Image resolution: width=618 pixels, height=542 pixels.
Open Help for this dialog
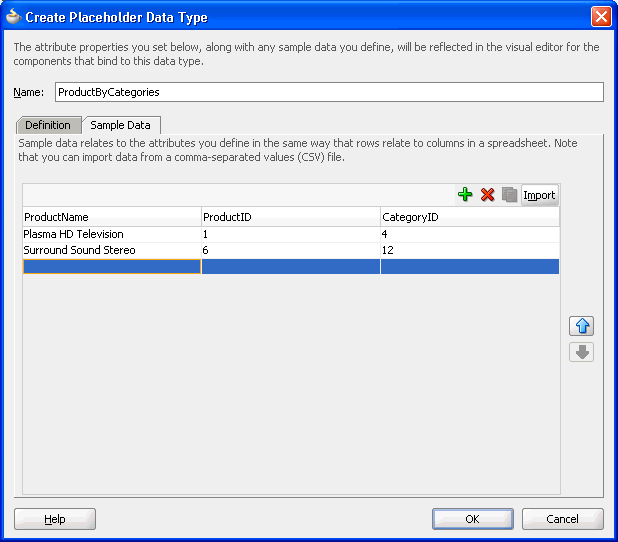click(x=55, y=519)
